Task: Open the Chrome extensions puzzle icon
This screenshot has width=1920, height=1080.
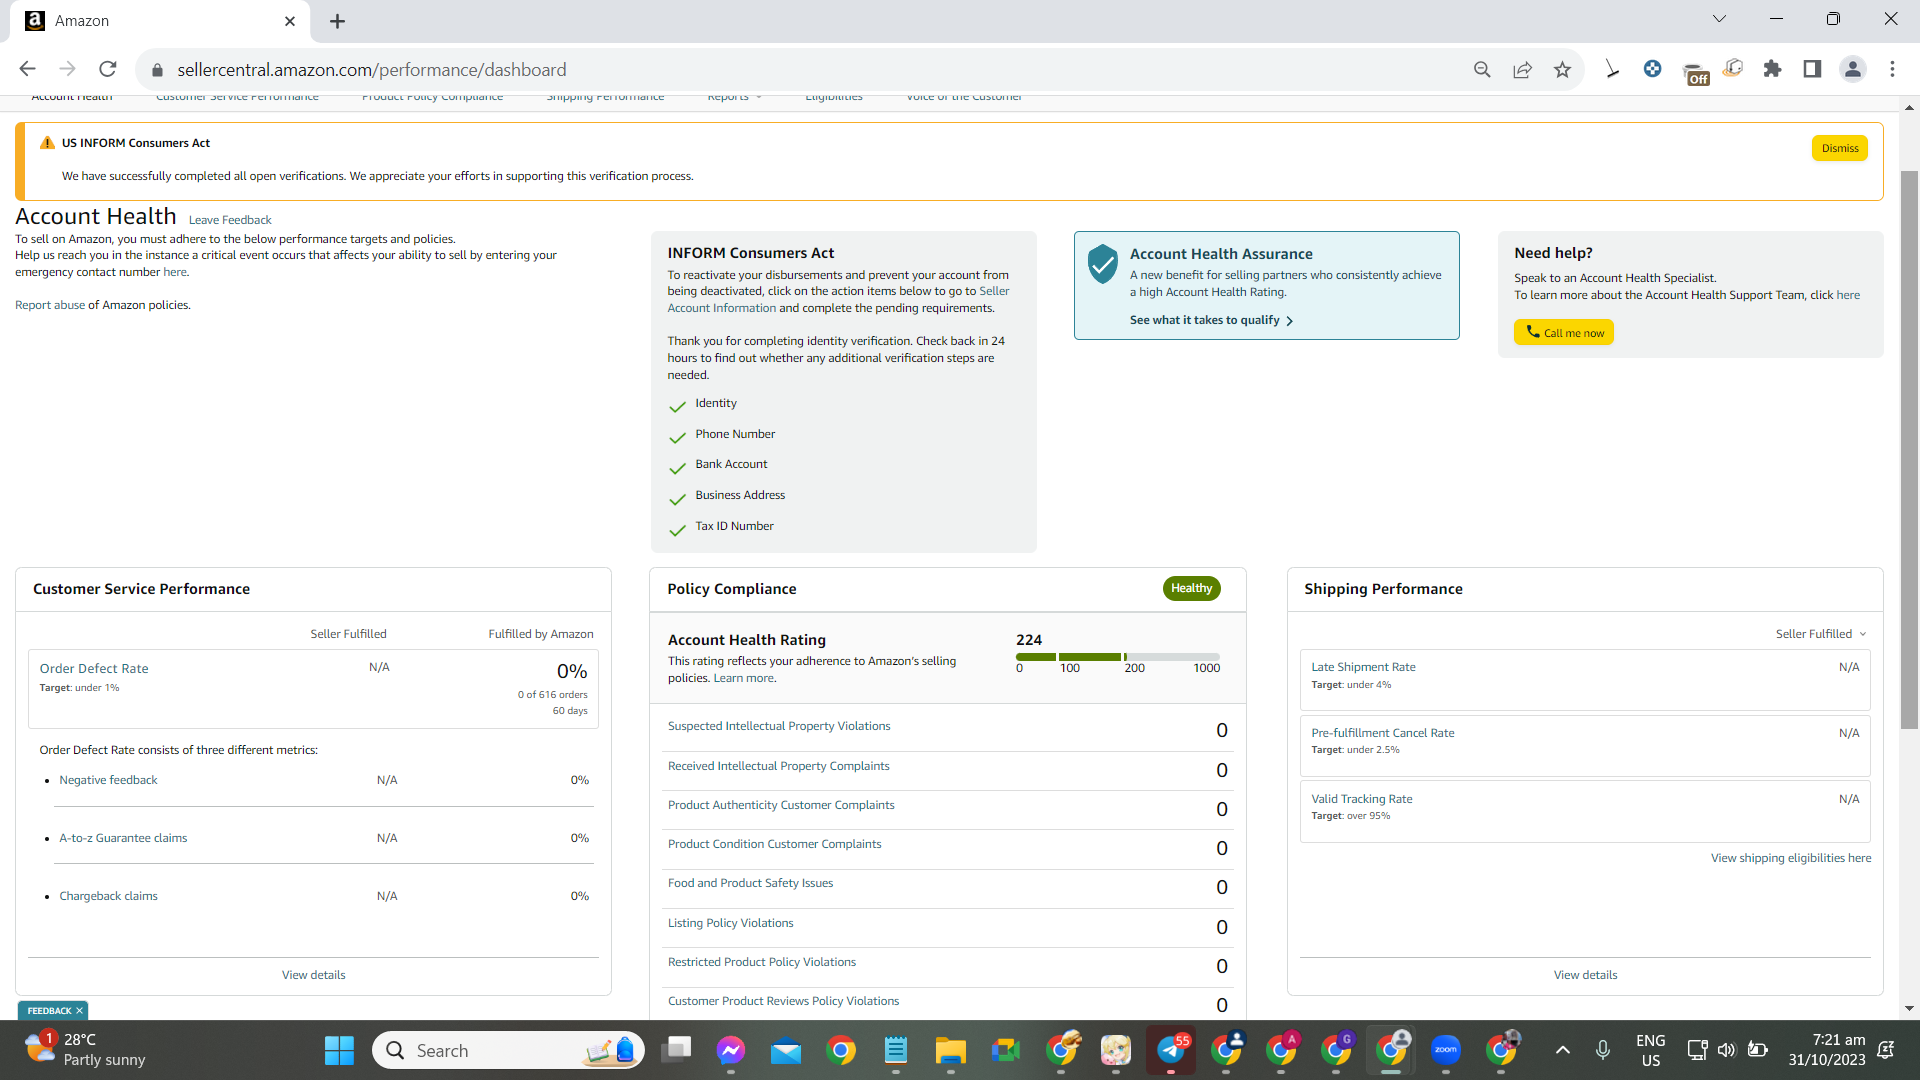Action: tap(1772, 69)
